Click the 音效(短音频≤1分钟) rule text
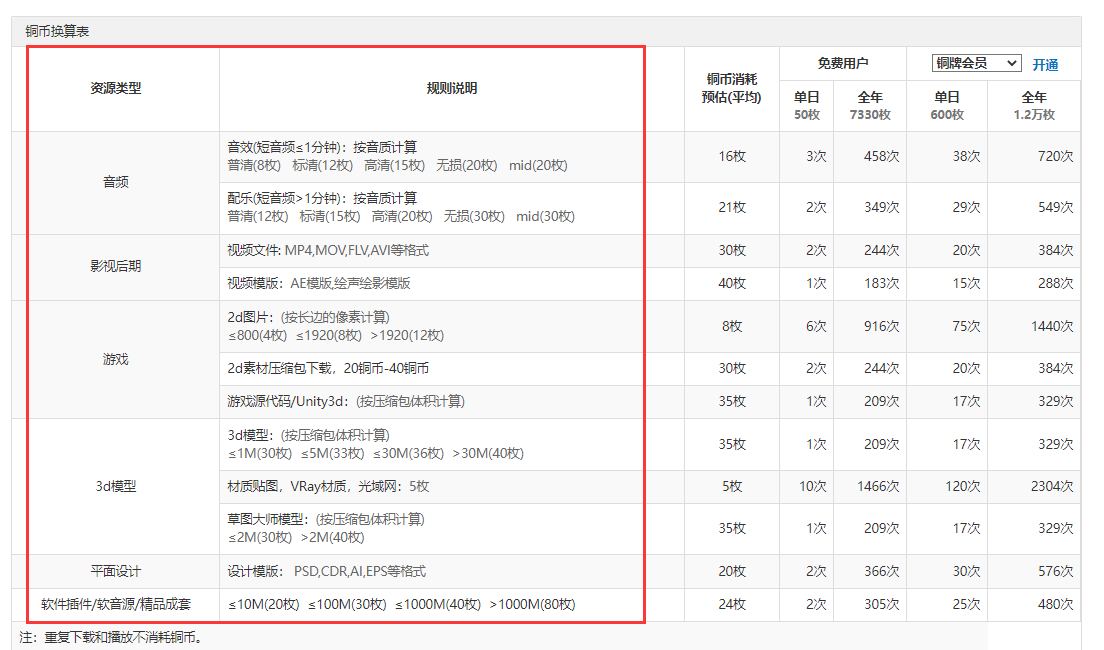 pos(322,147)
